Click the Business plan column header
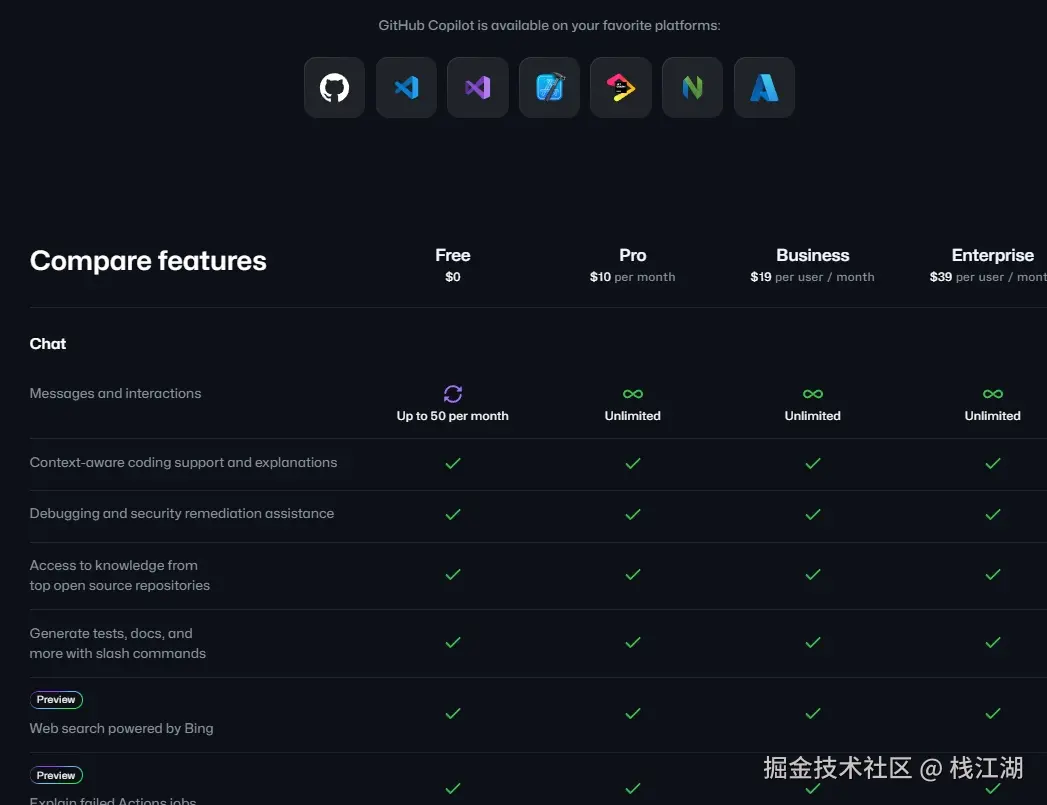 (x=813, y=256)
